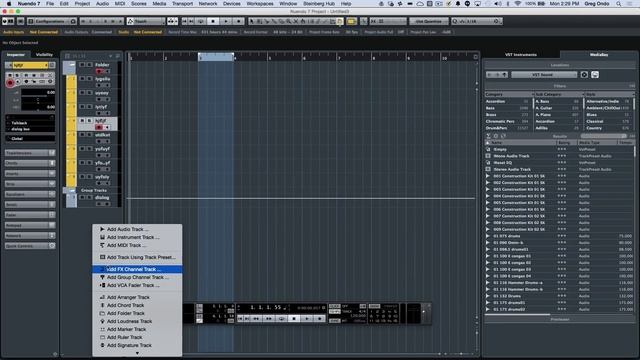
Task: Expand the Inserts inspector section
Action: pyautogui.click(x=30, y=173)
